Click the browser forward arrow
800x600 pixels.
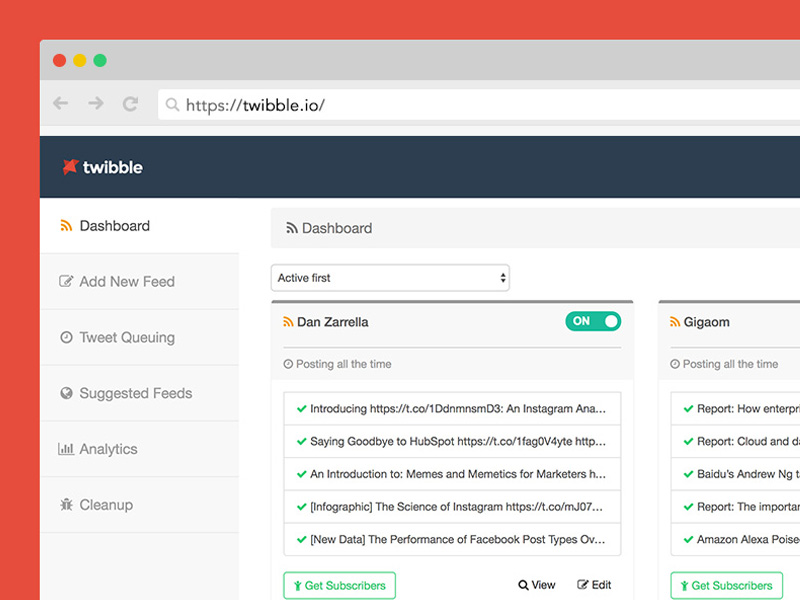[x=95, y=103]
